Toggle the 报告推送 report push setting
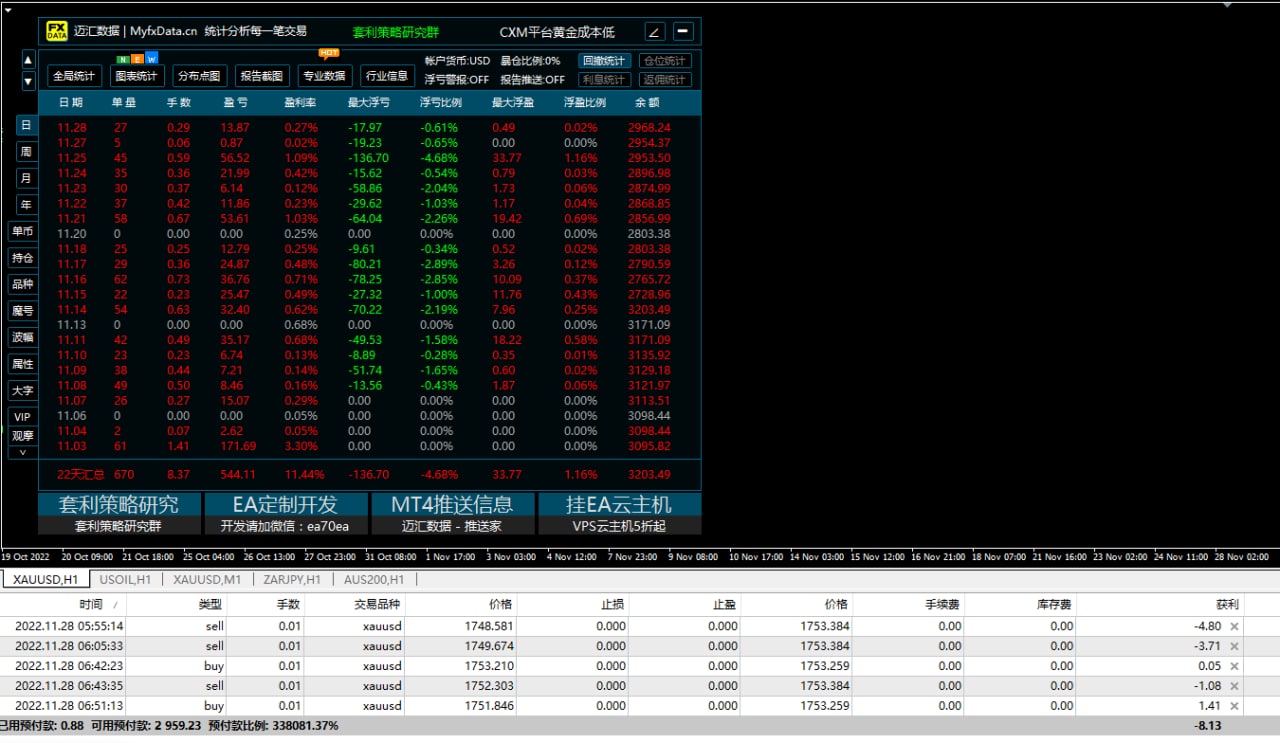The width and height of the screenshot is (1280, 743). (x=532, y=80)
